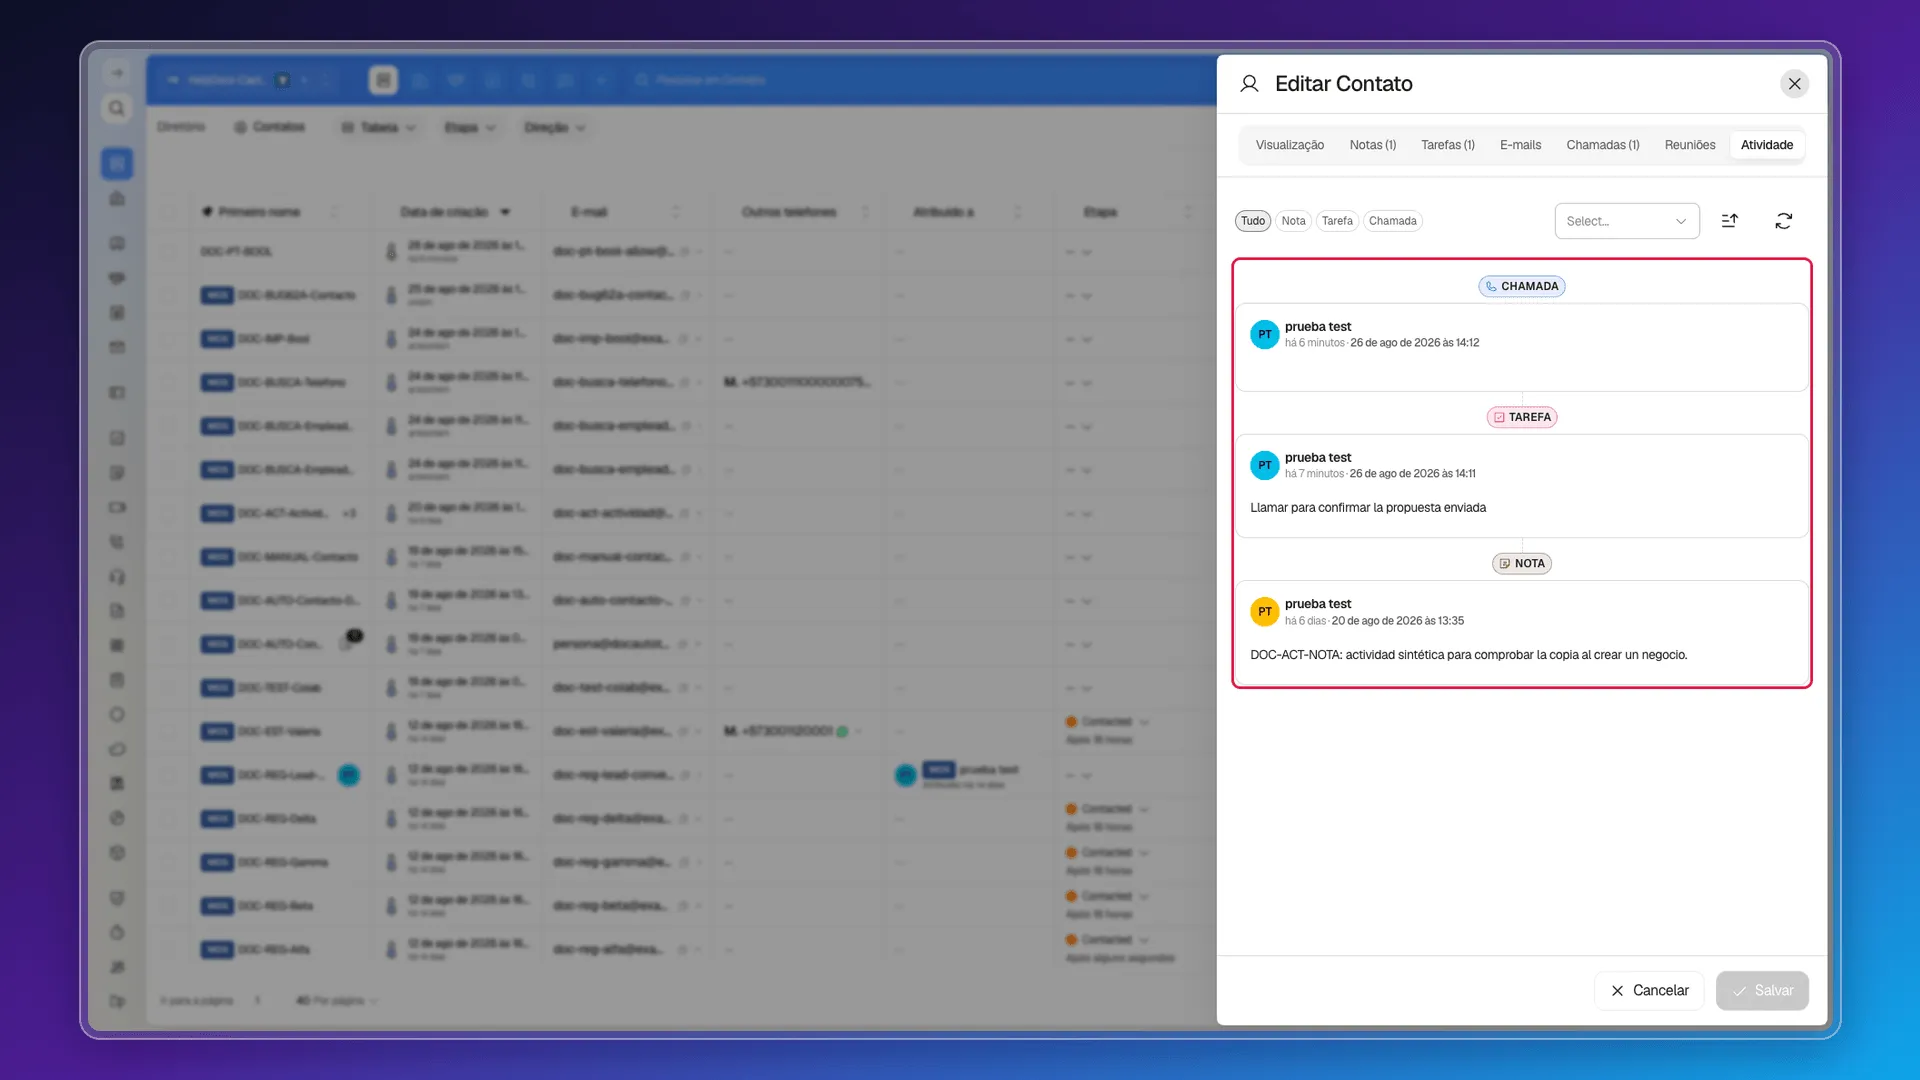Filter activity by Chamada chip
The image size is (1920, 1080).
tap(1392, 221)
